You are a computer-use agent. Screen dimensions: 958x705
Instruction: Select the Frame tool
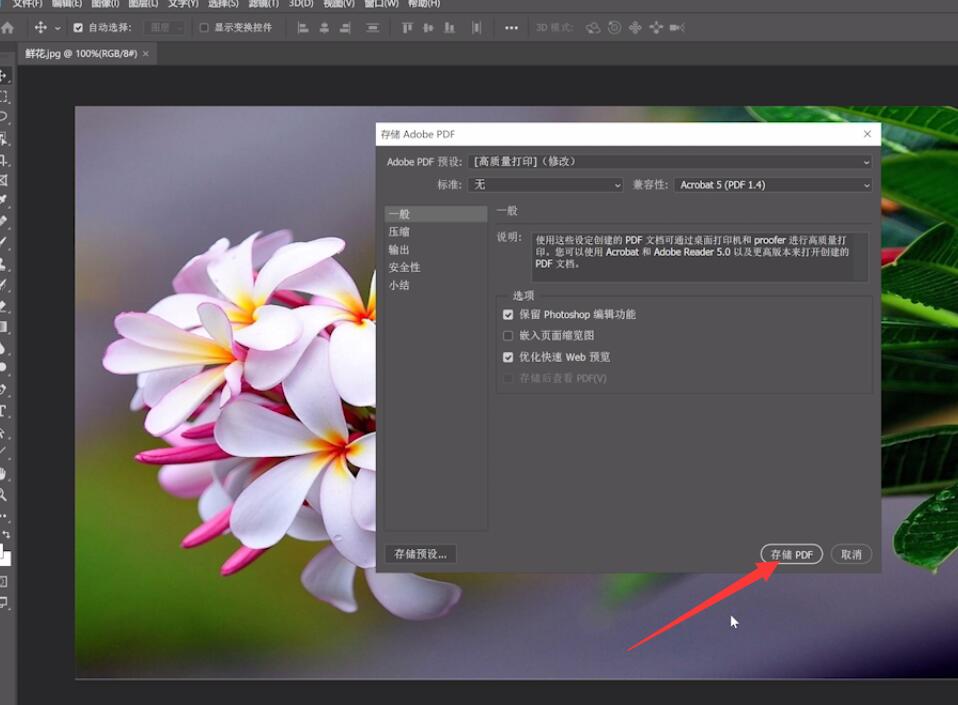click(4, 180)
